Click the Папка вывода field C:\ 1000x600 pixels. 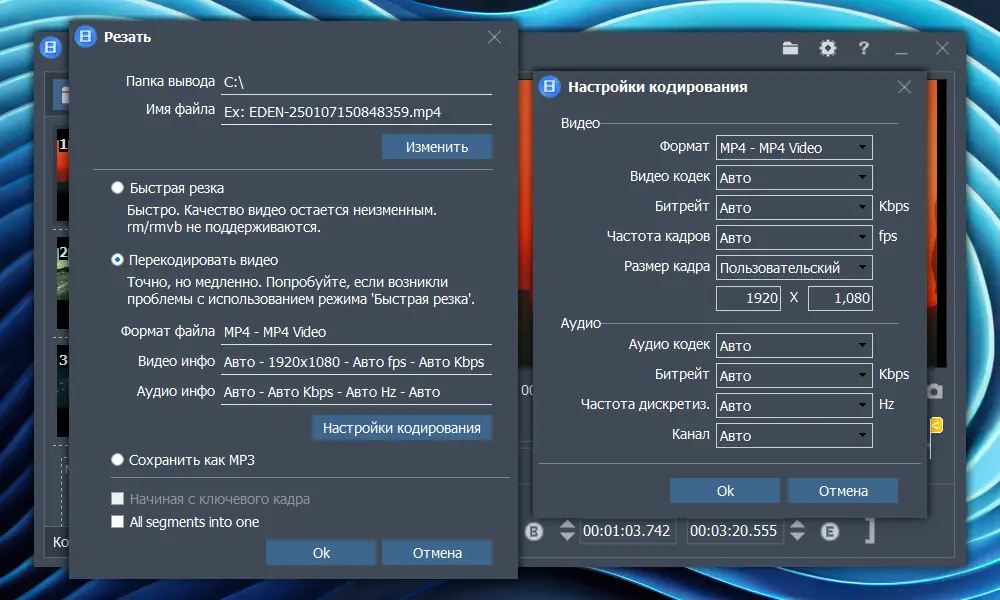pyautogui.click(x=356, y=82)
